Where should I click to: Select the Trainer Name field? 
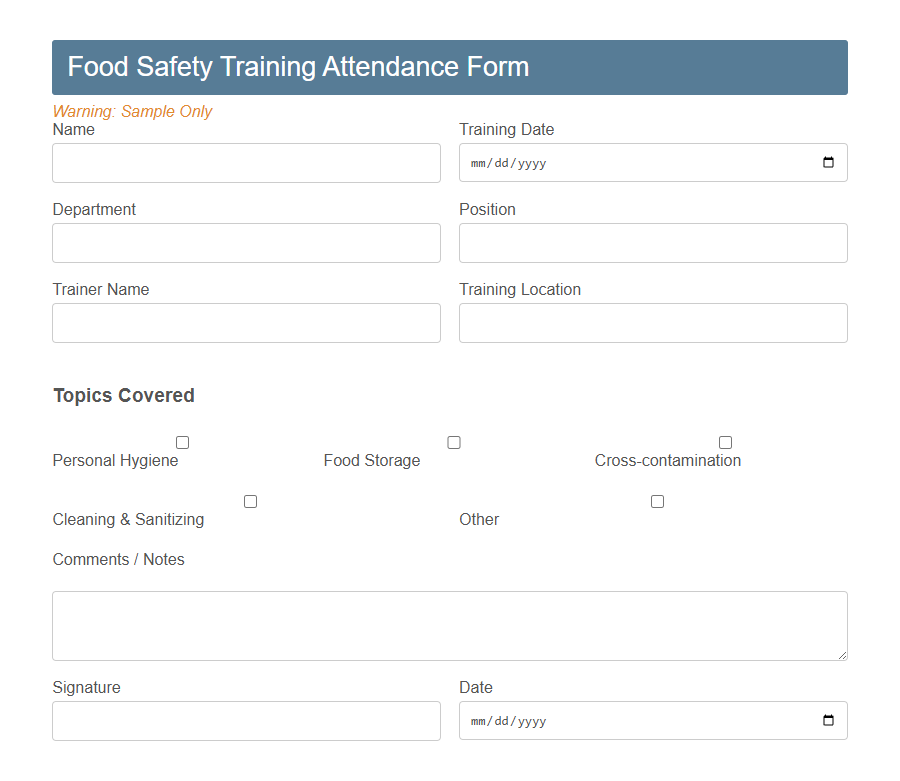tap(246, 323)
